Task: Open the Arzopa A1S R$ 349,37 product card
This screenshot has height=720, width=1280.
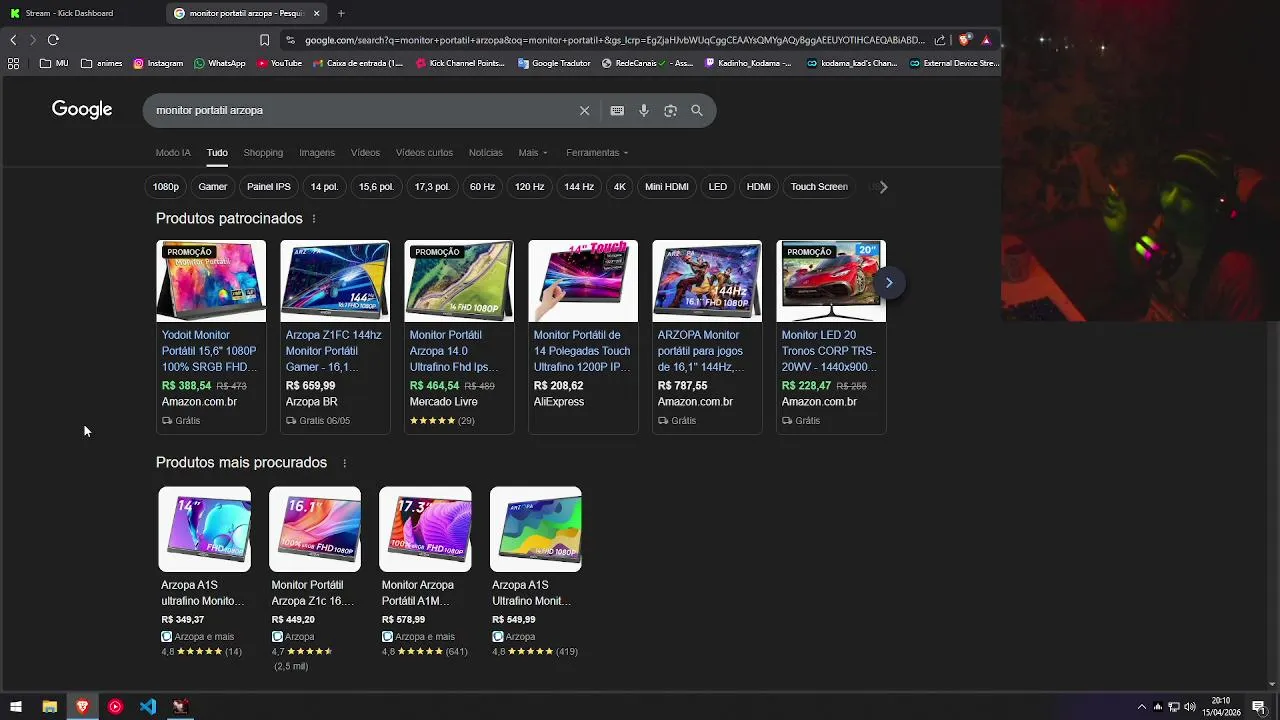Action: [x=204, y=572]
